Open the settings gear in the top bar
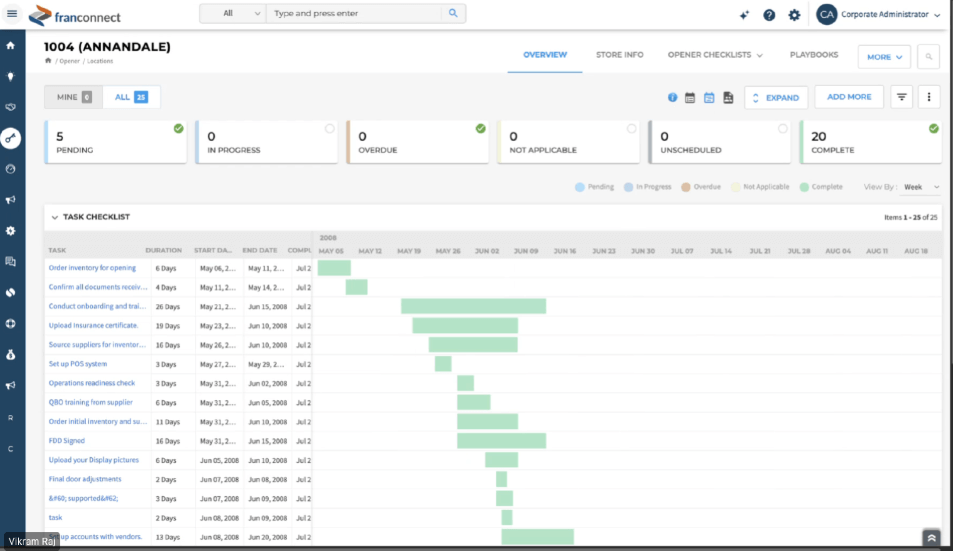This screenshot has width=953, height=551. [x=794, y=15]
